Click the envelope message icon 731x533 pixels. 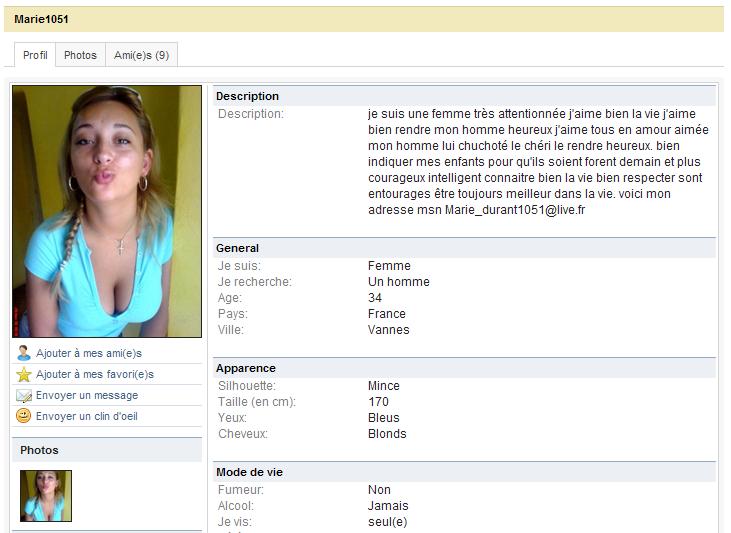(24, 395)
